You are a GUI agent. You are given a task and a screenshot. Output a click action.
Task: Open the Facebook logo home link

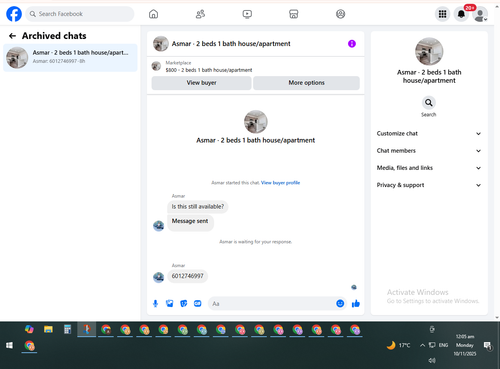coord(14,14)
